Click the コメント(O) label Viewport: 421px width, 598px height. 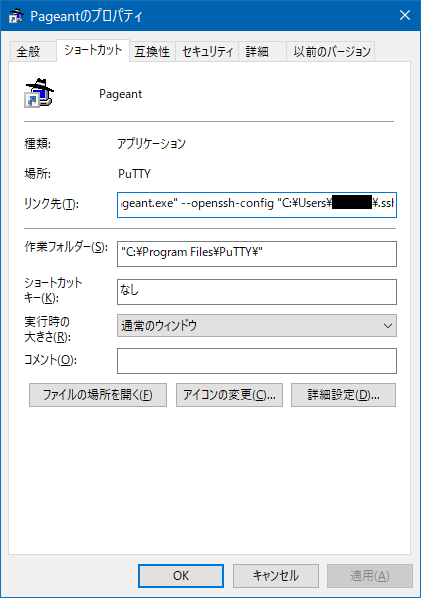(50, 360)
